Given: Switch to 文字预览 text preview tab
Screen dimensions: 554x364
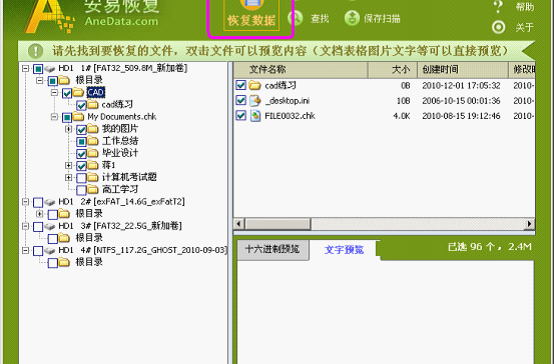Looking at the screenshot, I should click(344, 250).
